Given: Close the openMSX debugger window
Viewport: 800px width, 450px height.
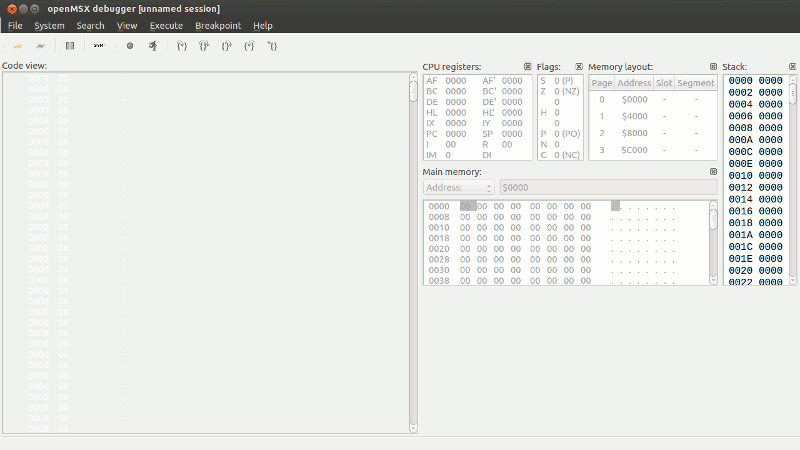Looking at the screenshot, I should tap(12, 9).
